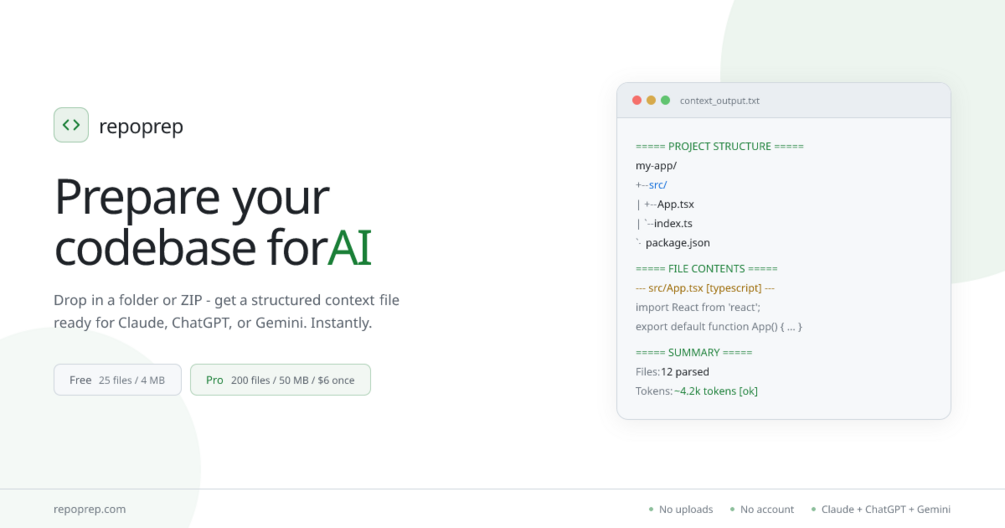Click the green window dot
The height and width of the screenshot is (528, 1005).
pos(665,101)
